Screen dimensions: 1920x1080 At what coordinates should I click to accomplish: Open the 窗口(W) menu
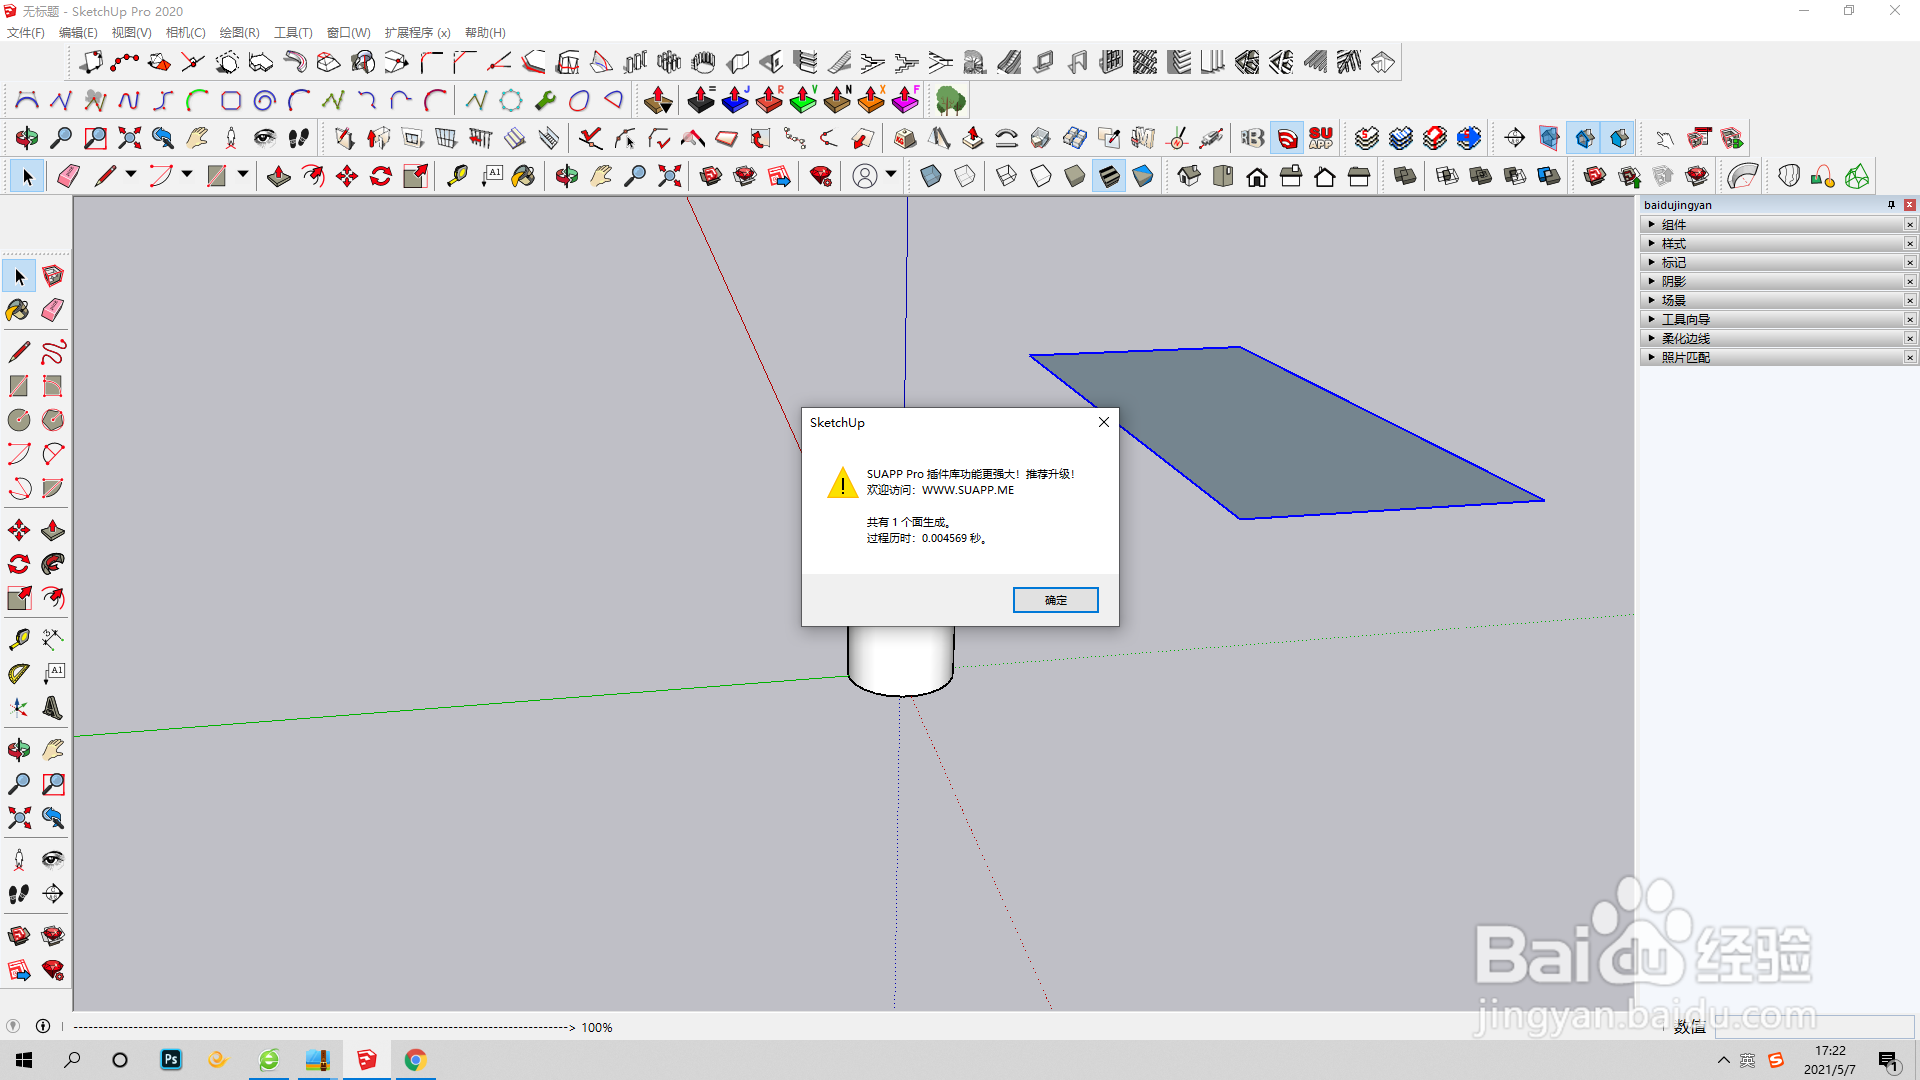[x=348, y=33]
